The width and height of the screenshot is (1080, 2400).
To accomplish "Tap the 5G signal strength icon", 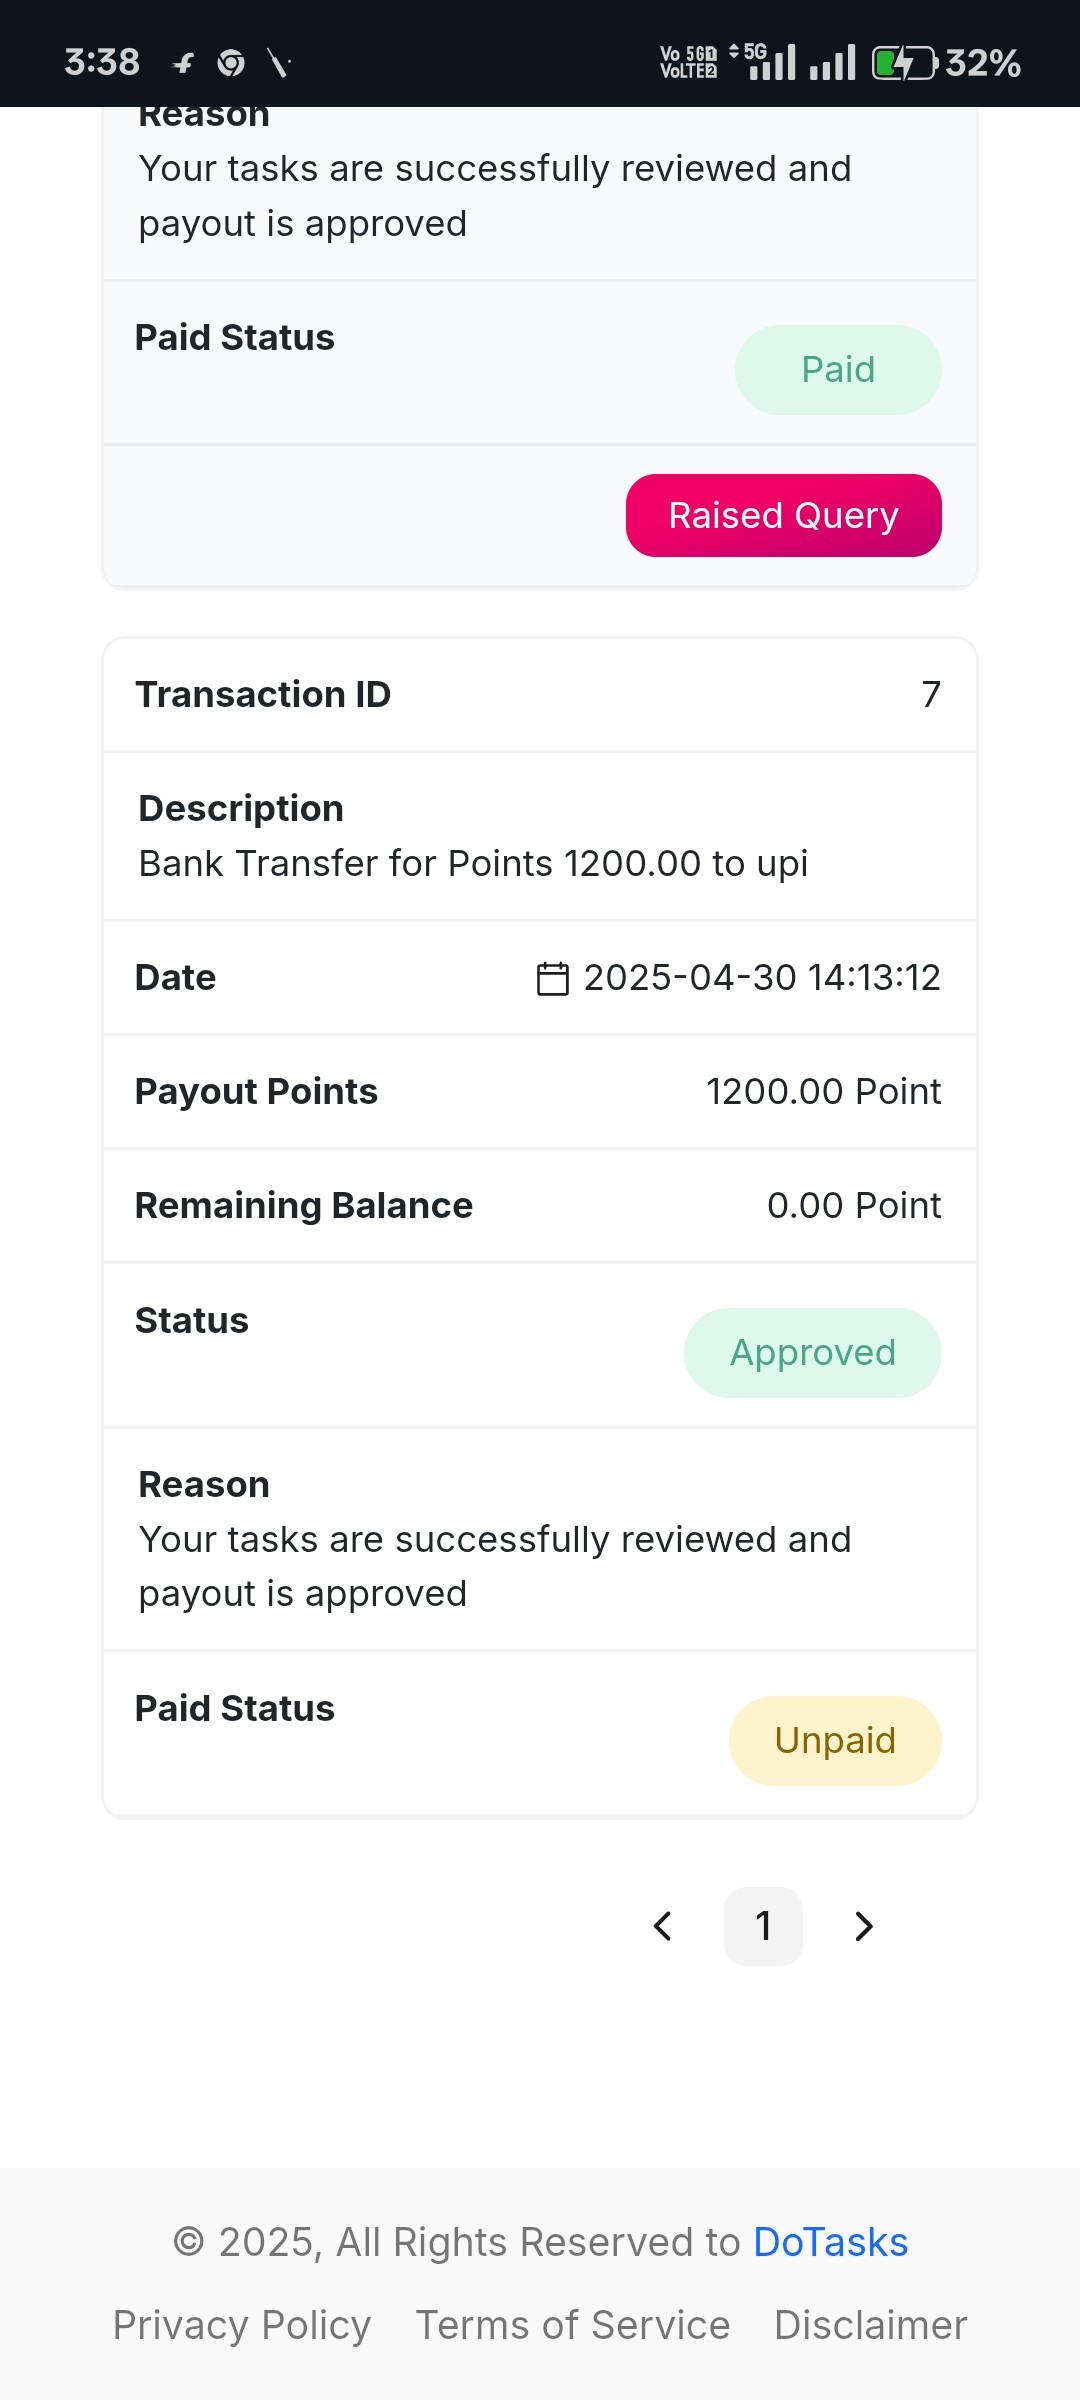I will [x=763, y=62].
